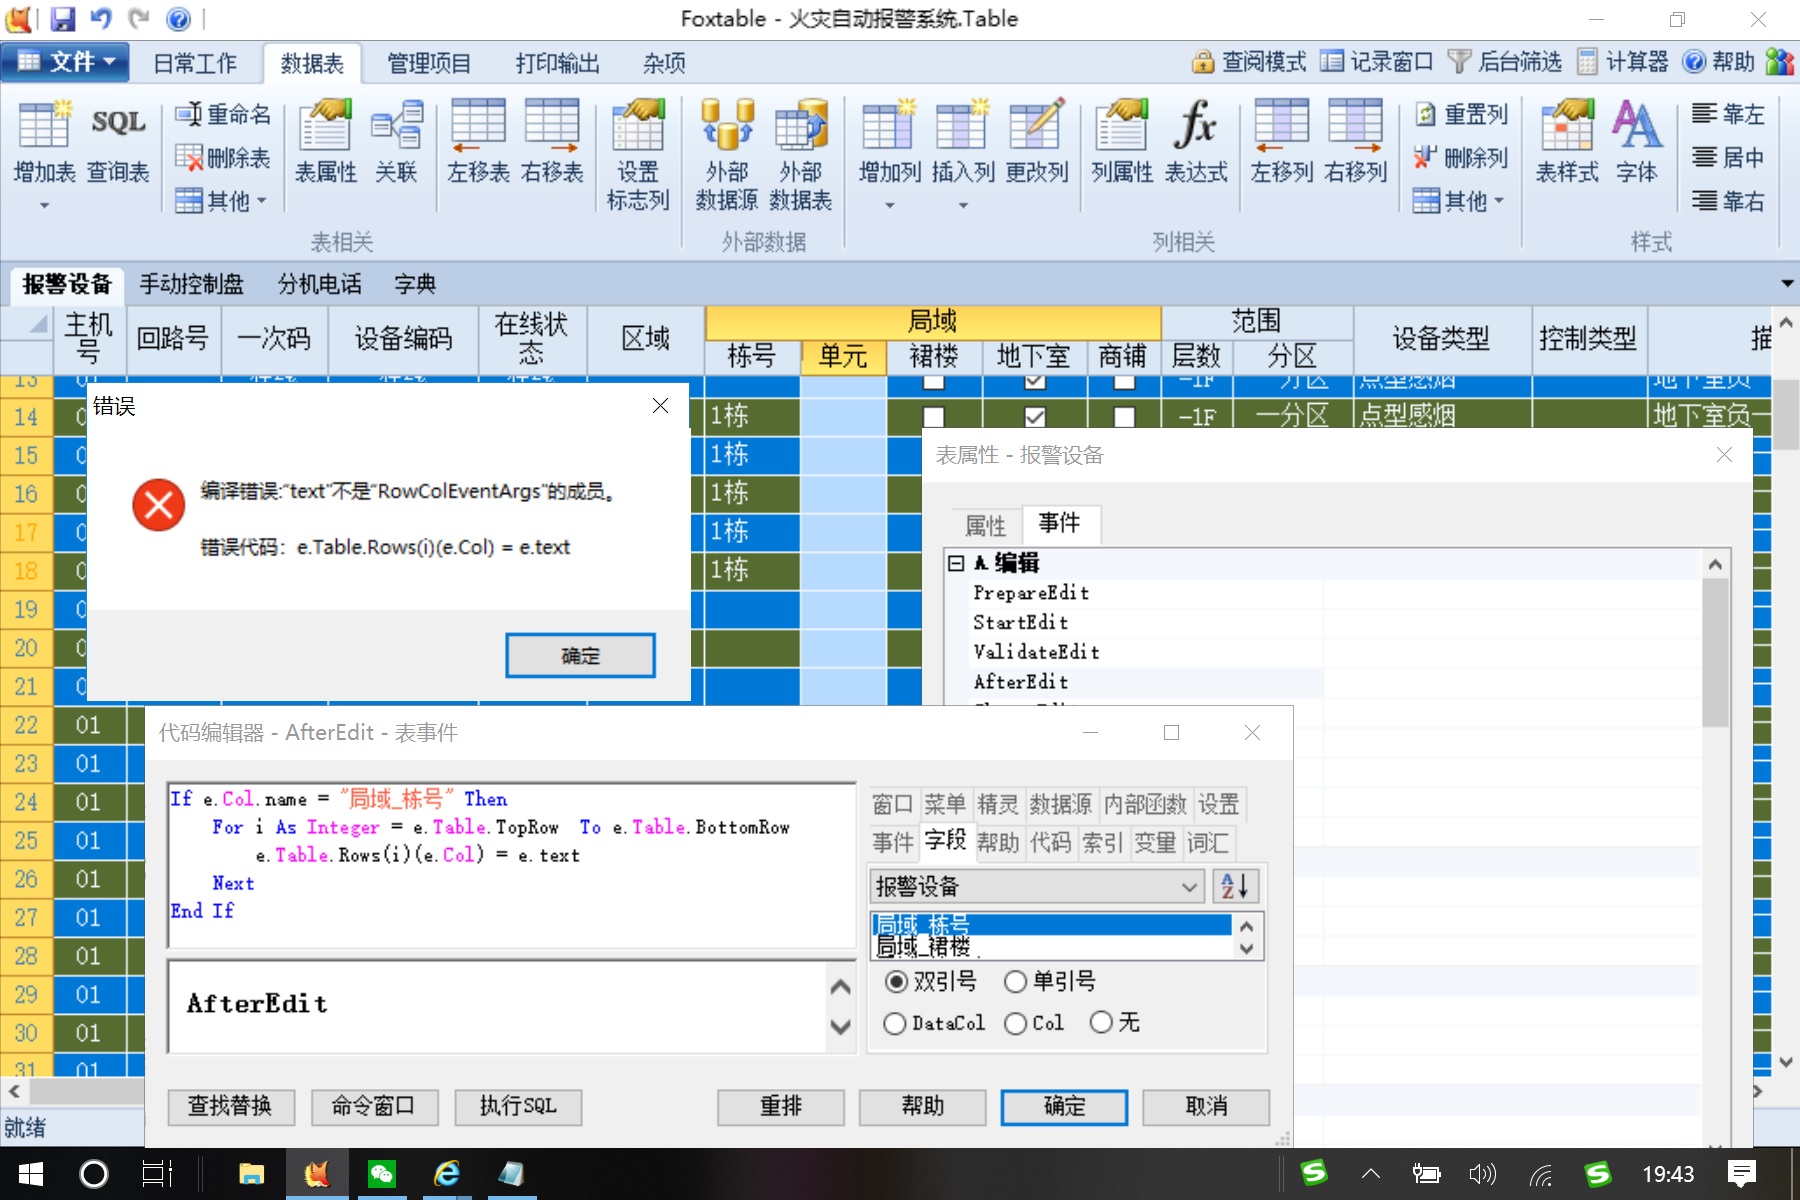Screen dimensions: 1800x1200
Task: Switch to 事件 tab in code editor
Action: coord(892,843)
